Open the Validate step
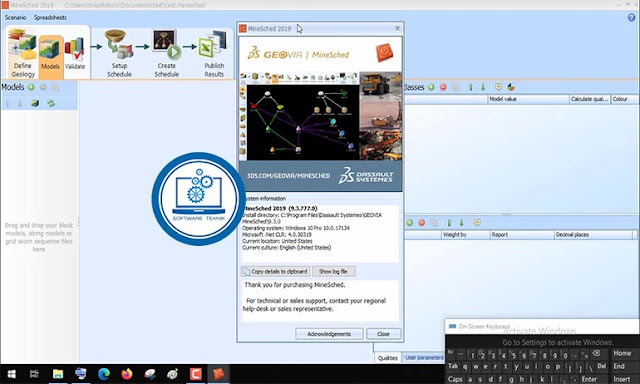This screenshot has height=384, width=640. point(75,53)
